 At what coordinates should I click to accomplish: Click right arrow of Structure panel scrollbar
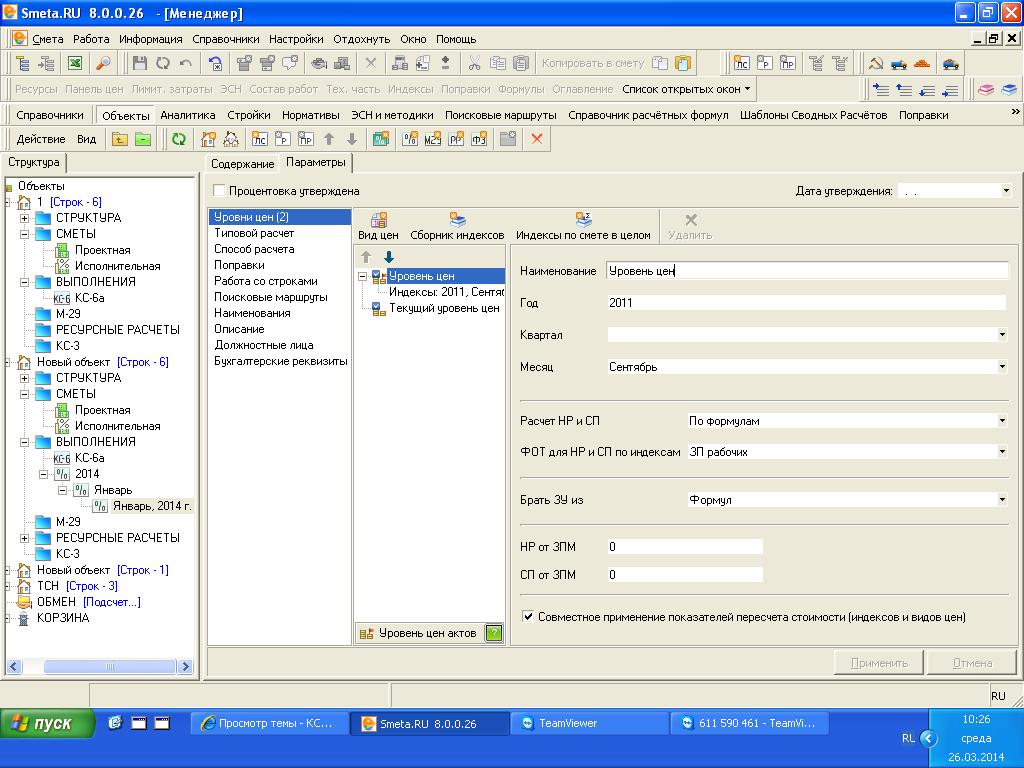click(x=185, y=666)
